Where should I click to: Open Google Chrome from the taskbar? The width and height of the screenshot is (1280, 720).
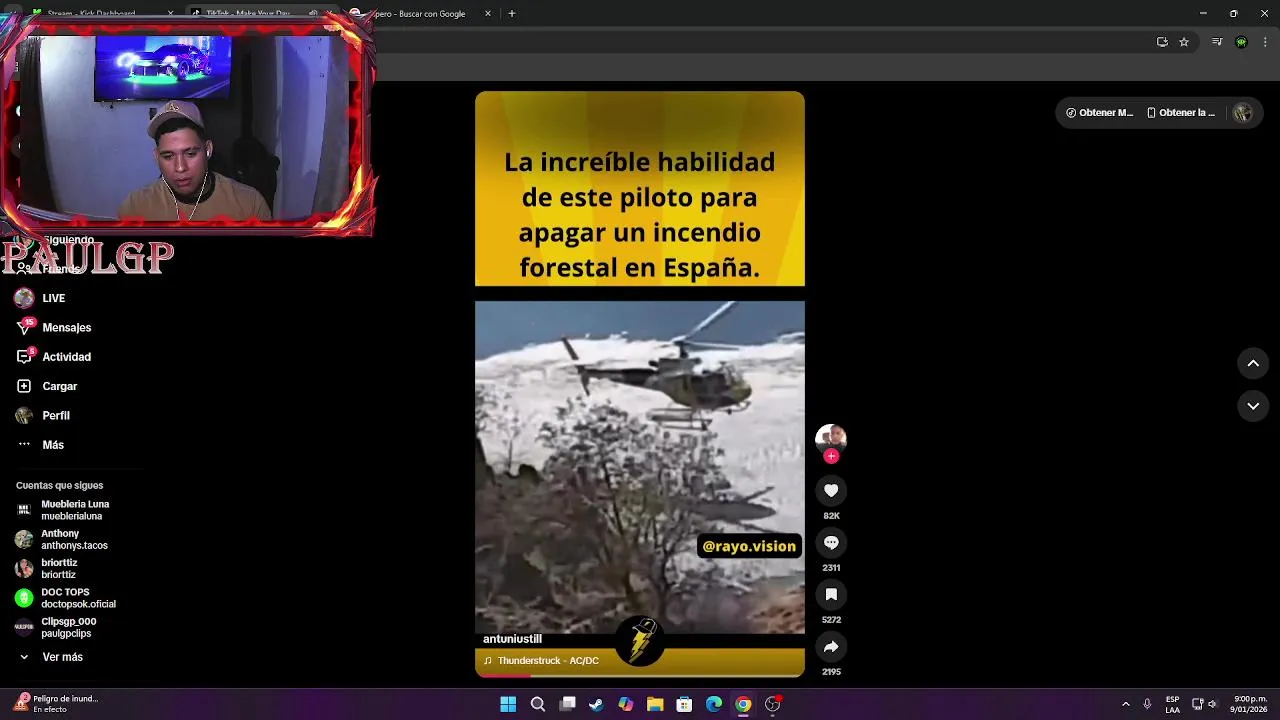click(743, 704)
